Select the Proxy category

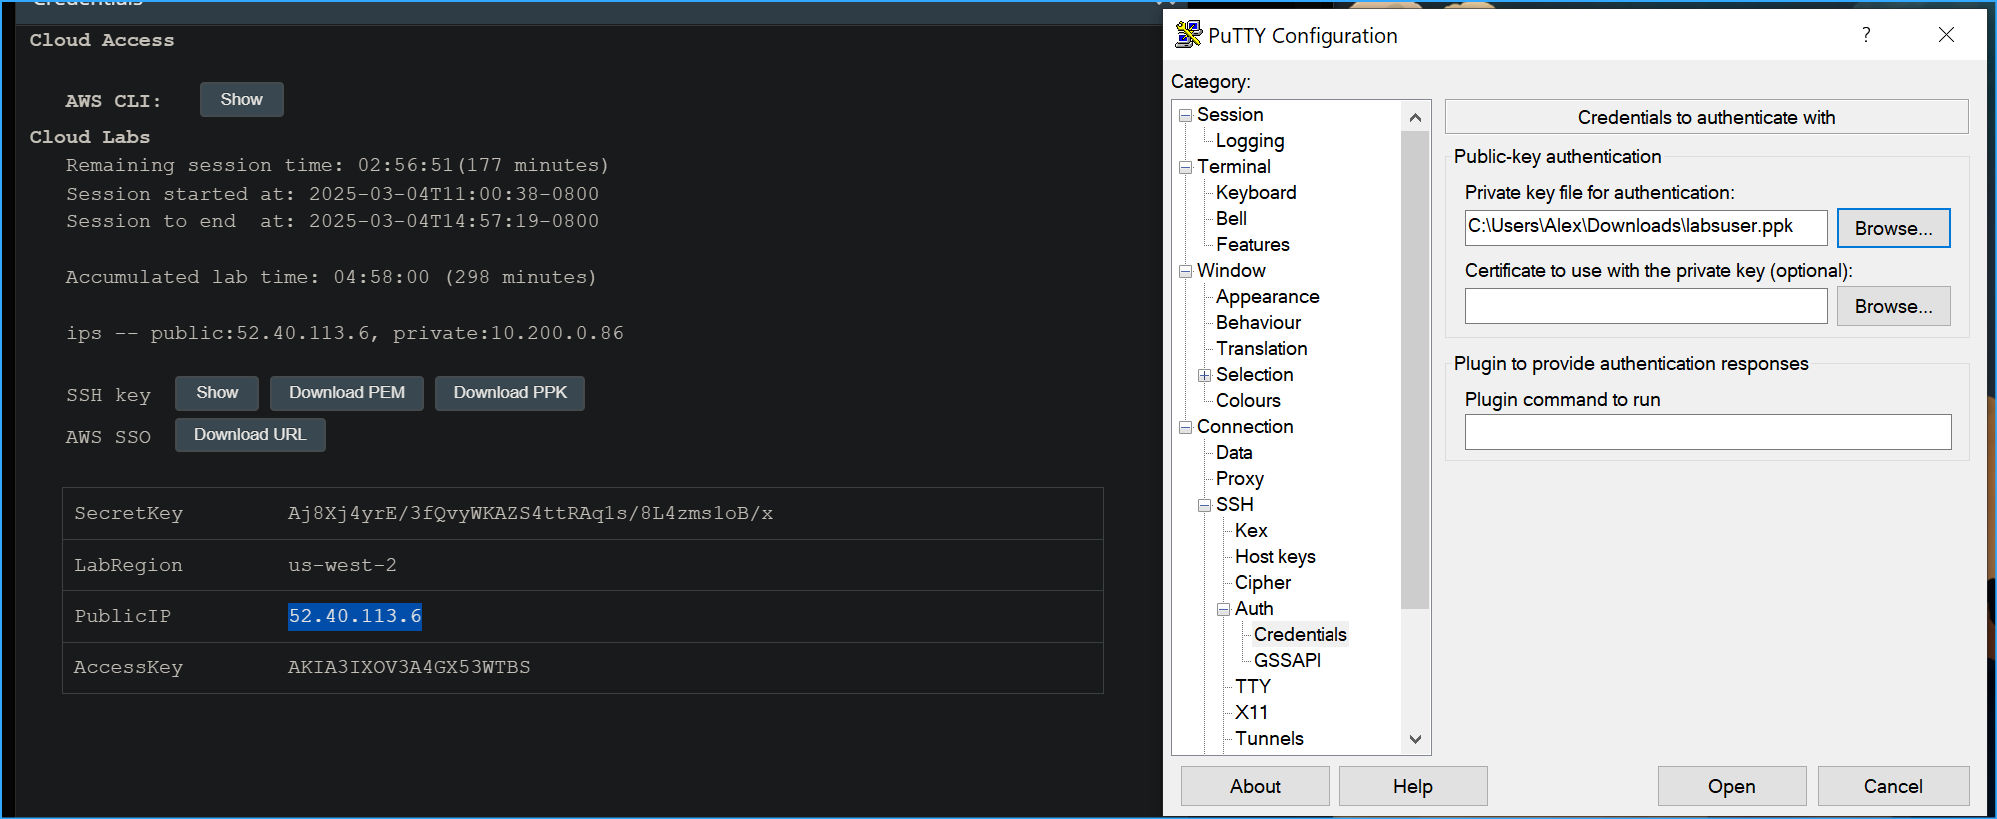(x=1240, y=479)
